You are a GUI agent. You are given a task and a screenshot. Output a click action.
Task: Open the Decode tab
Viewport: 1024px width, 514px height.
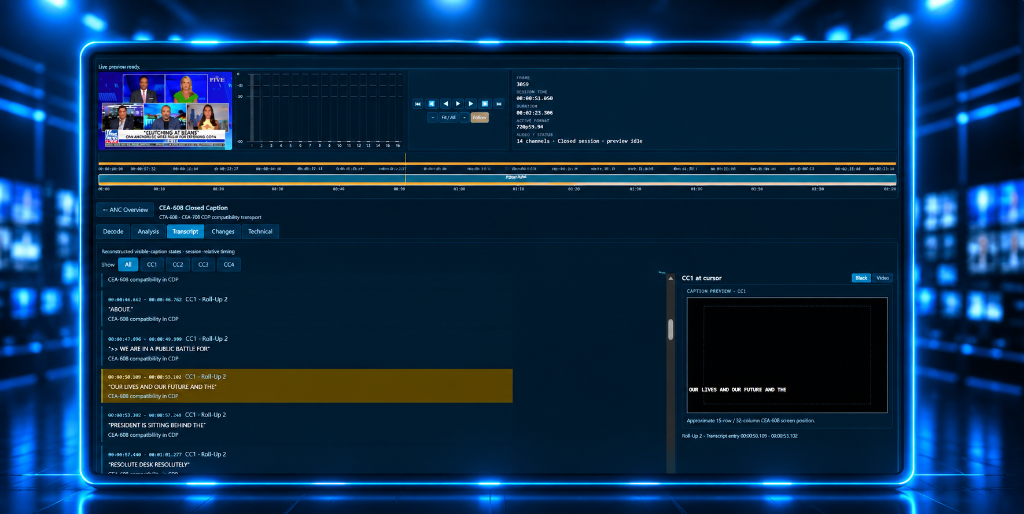(113, 231)
